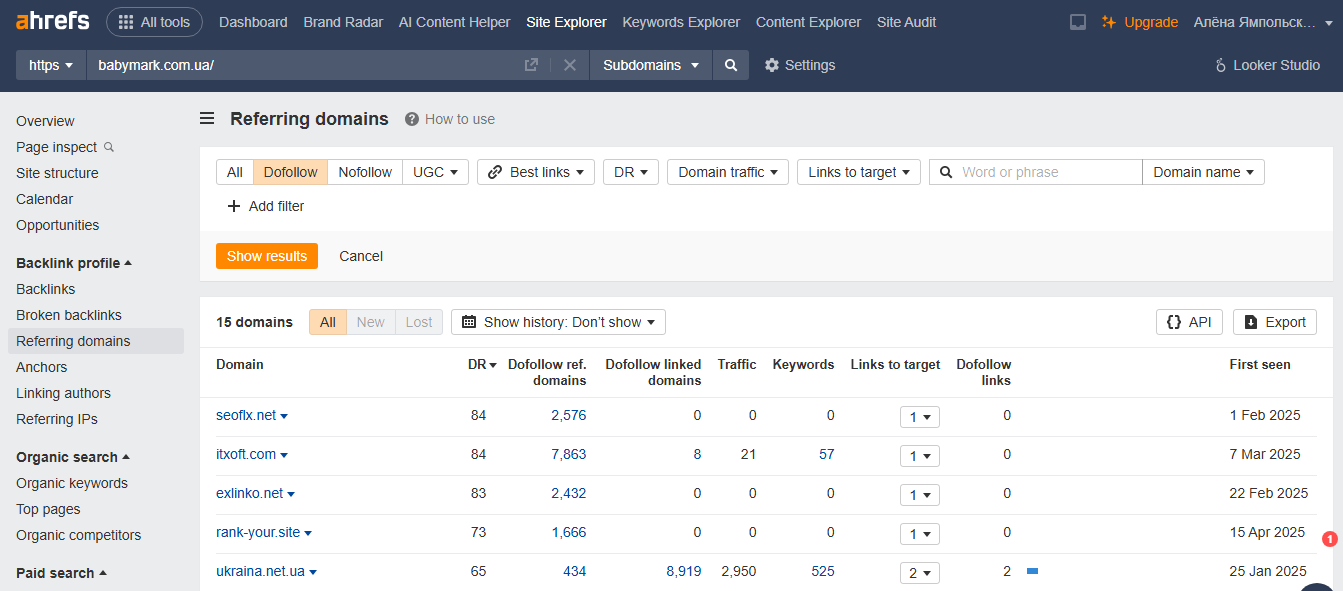Select the Lost domains toggle
The image size is (1343, 591).
click(x=419, y=322)
